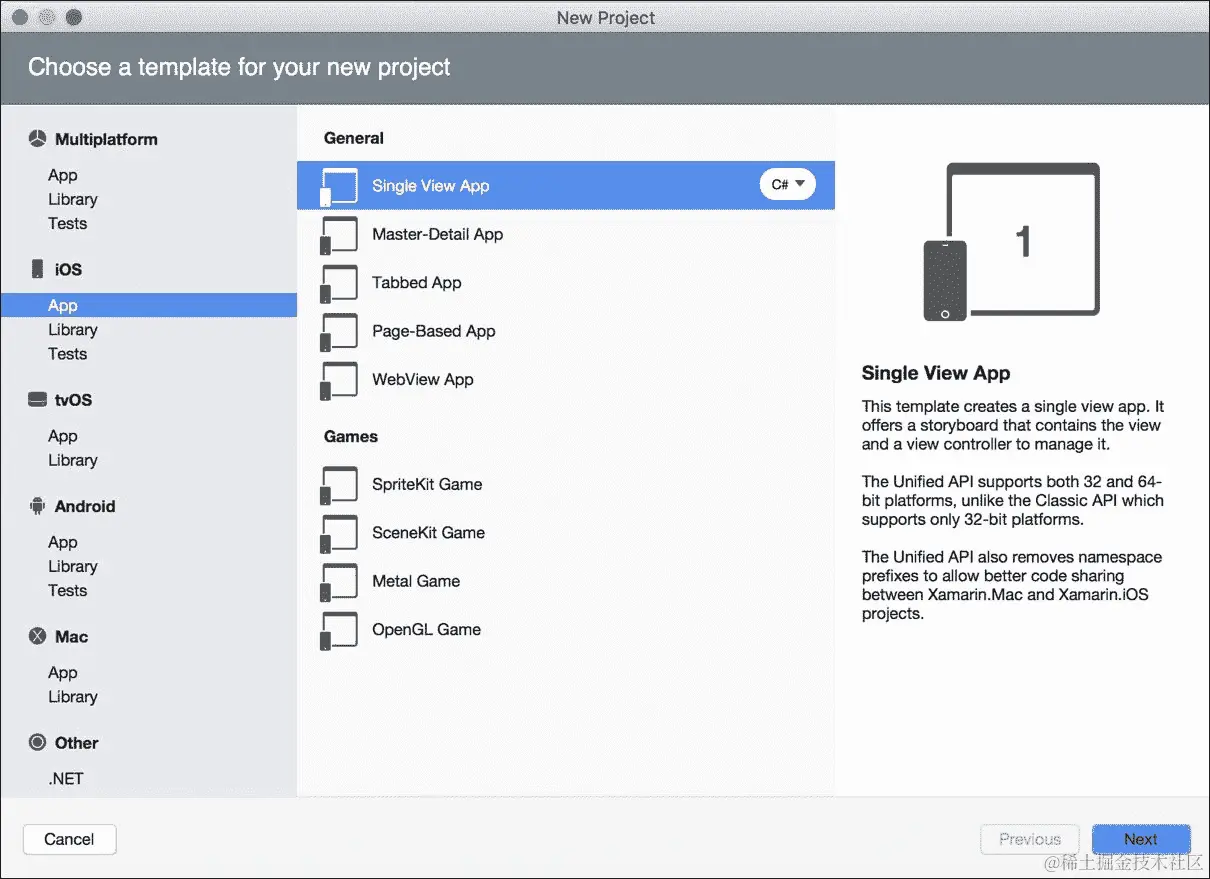This screenshot has height=879, width=1210.
Task: Click the Next button
Action: point(1141,839)
